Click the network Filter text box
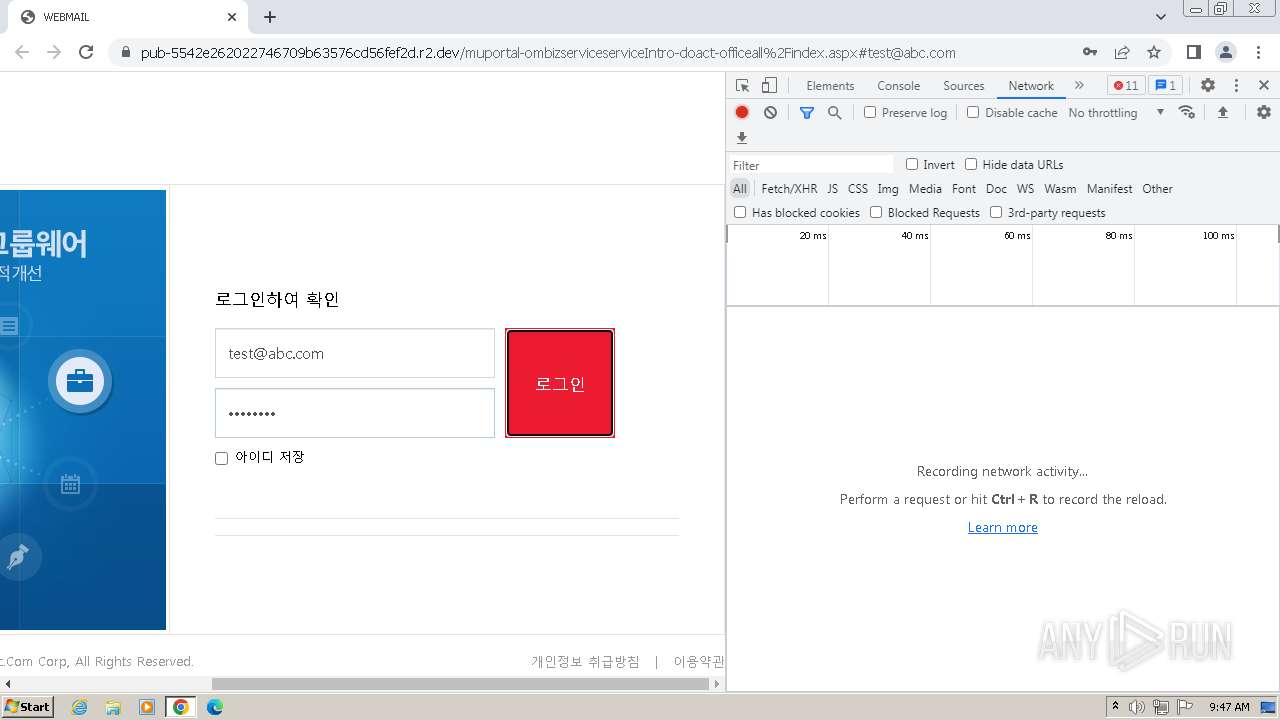Viewport: 1280px width, 720px height. (812, 165)
